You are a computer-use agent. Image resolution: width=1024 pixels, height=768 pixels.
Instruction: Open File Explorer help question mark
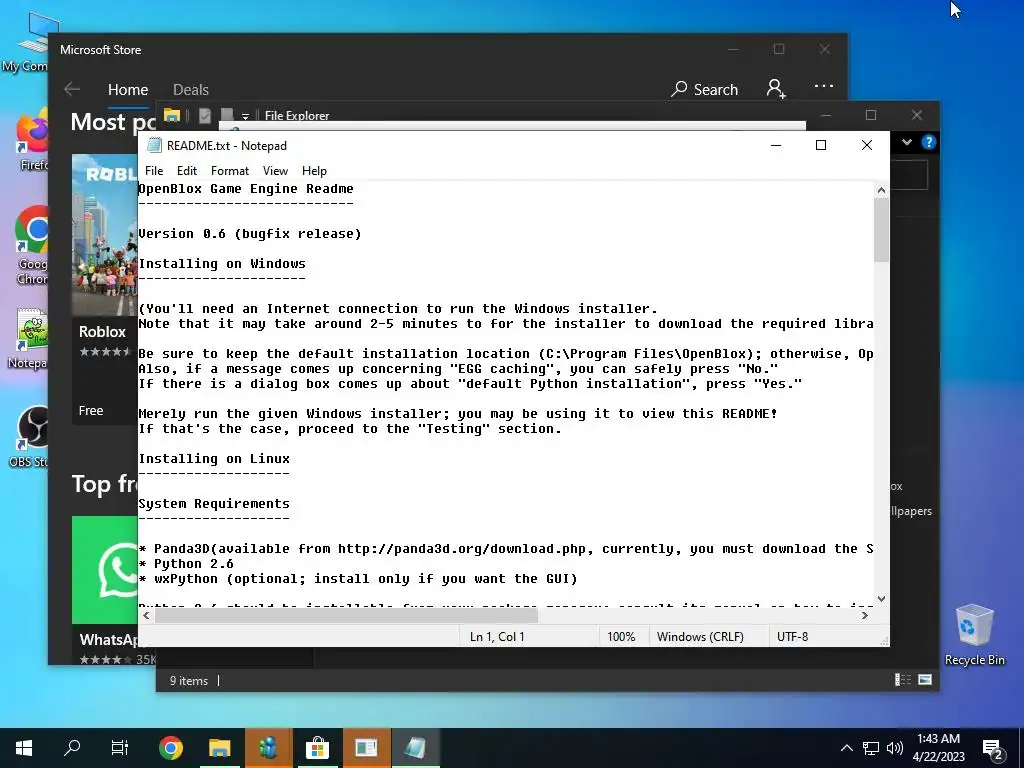[929, 142]
